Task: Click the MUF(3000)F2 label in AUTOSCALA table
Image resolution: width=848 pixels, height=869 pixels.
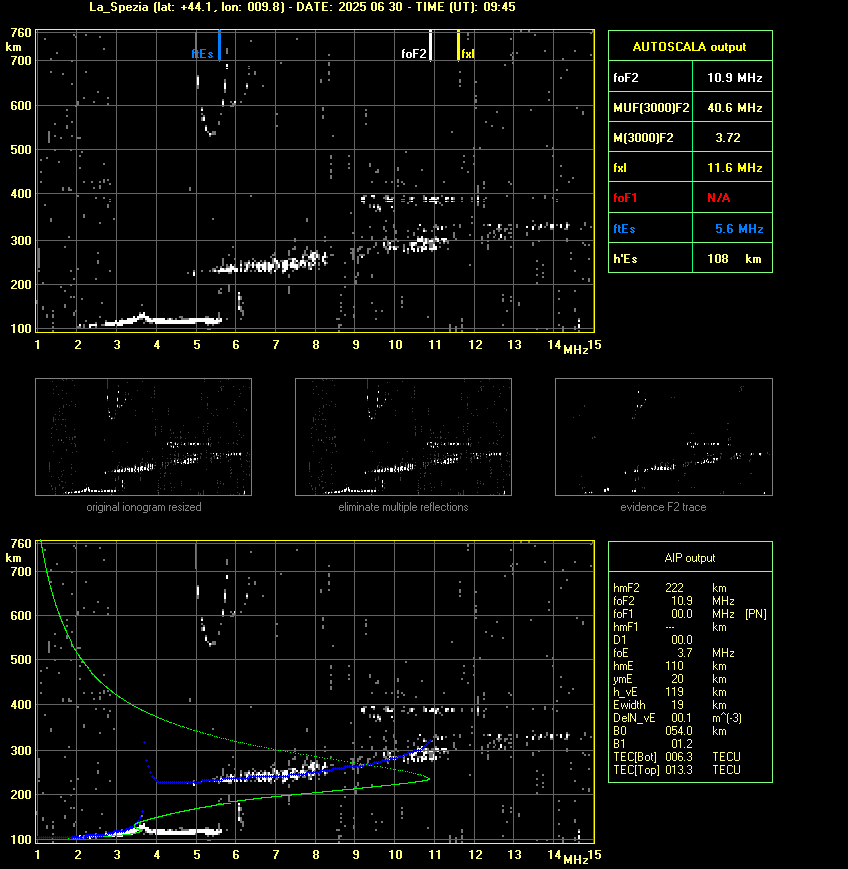Action: coord(651,108)
